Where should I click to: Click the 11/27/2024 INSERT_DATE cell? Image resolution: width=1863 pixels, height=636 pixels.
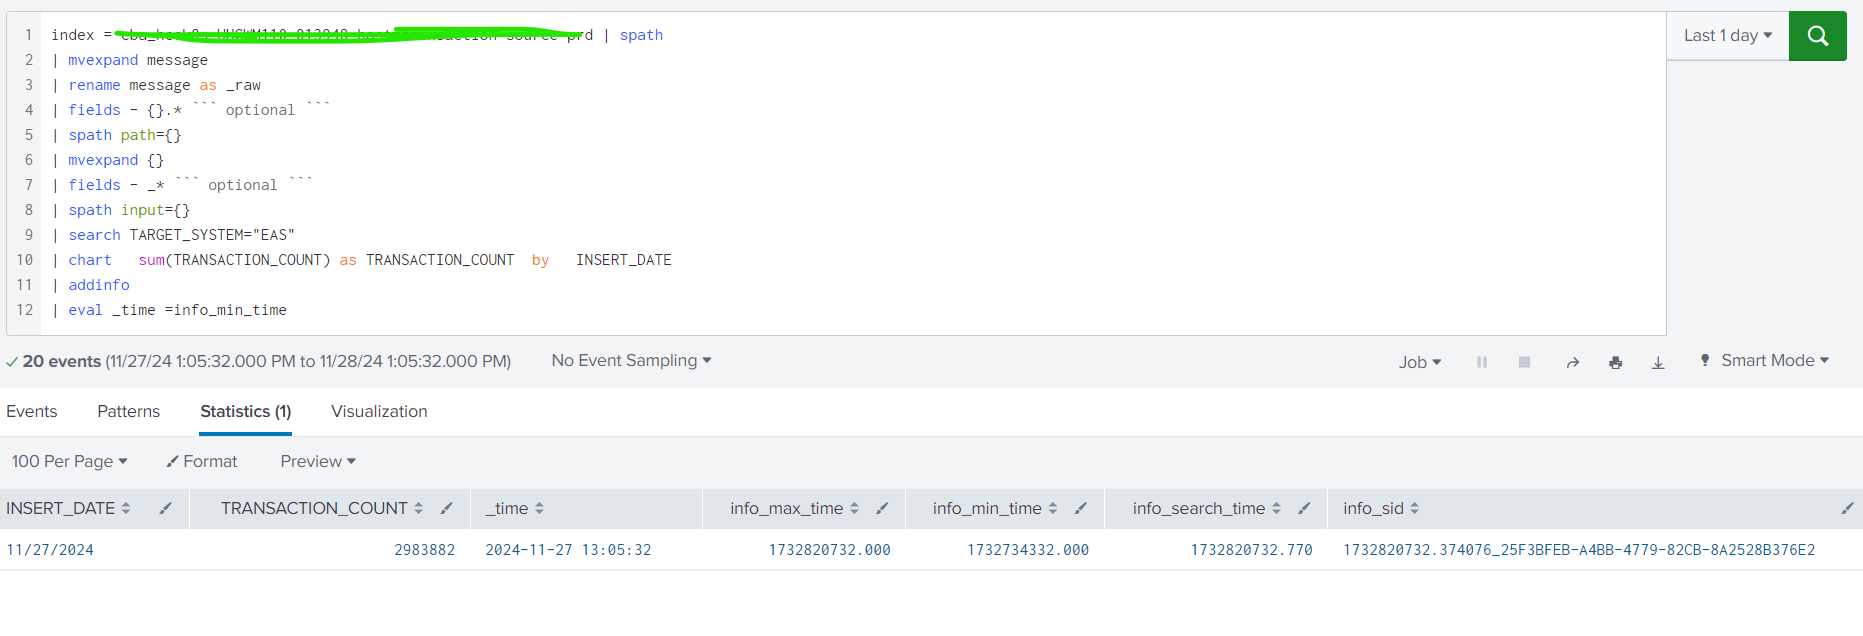[50, 550]
